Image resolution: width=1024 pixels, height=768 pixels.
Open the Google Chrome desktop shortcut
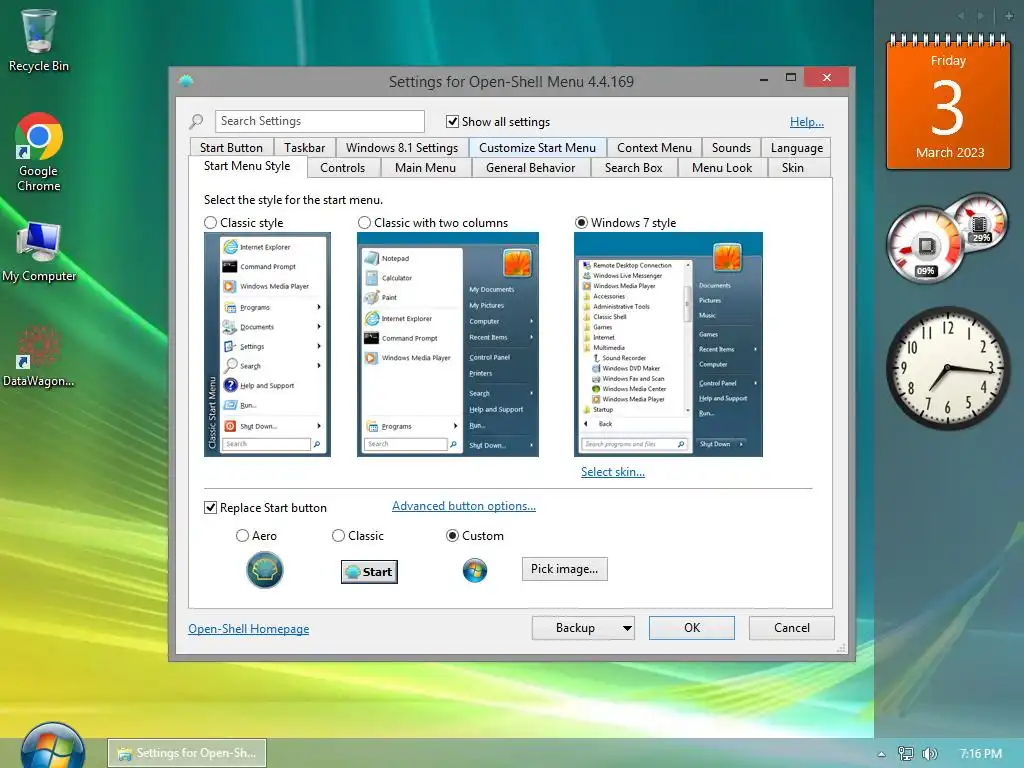[39, 152]
